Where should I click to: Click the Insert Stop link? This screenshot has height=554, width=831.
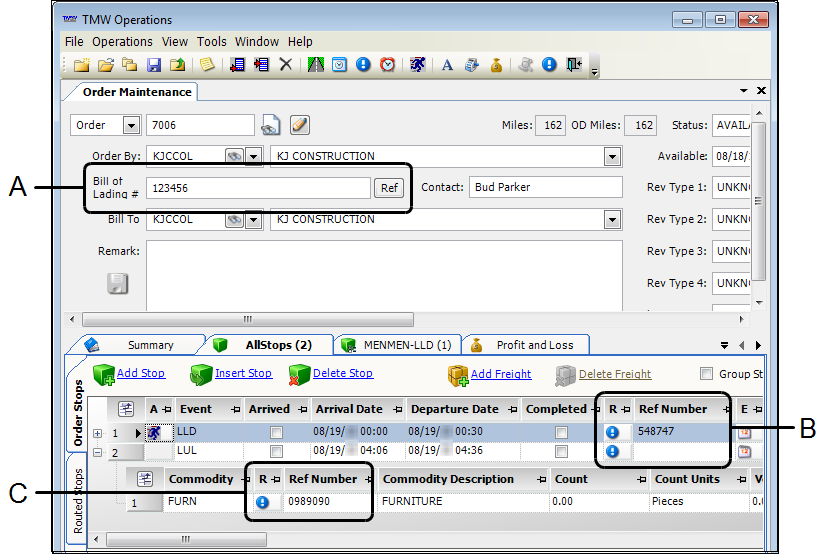(243, 373)
